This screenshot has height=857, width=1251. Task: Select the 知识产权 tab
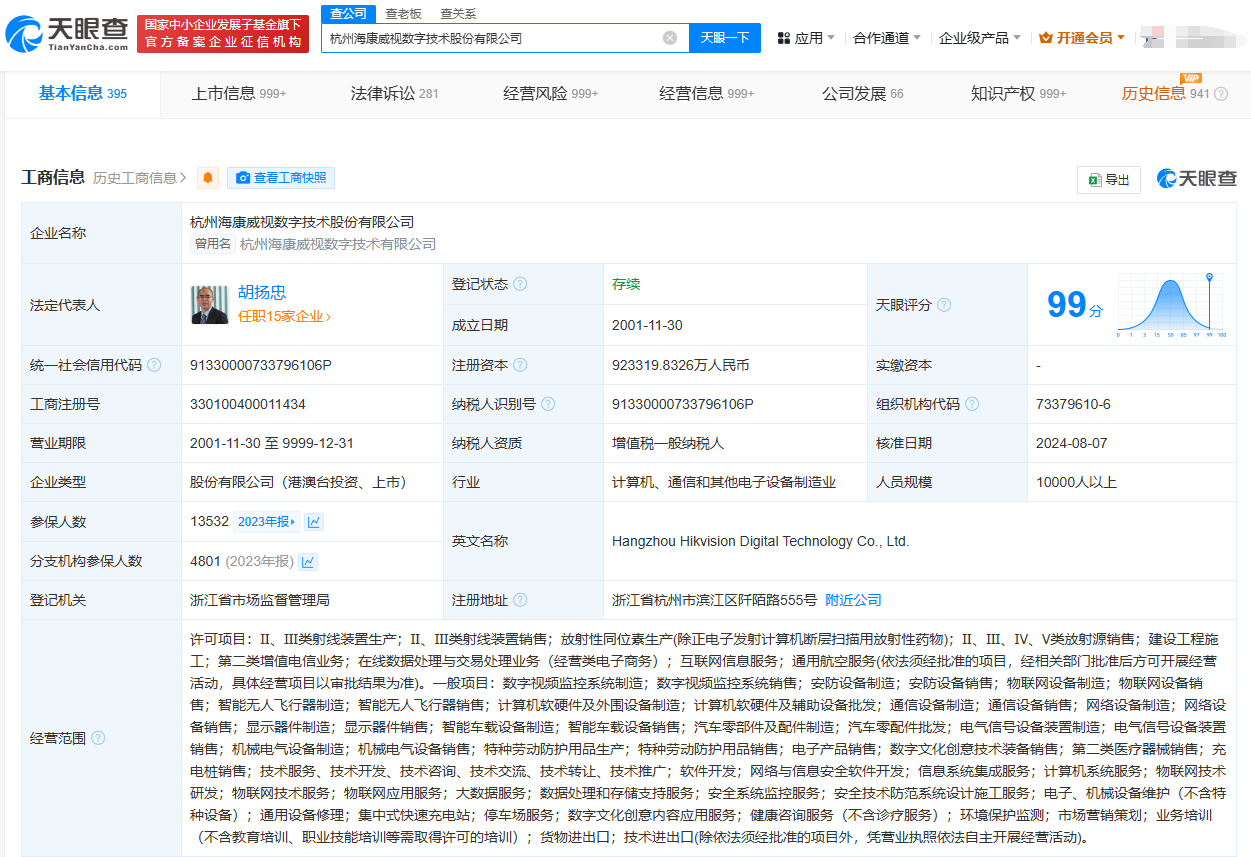pos(1017,93)
